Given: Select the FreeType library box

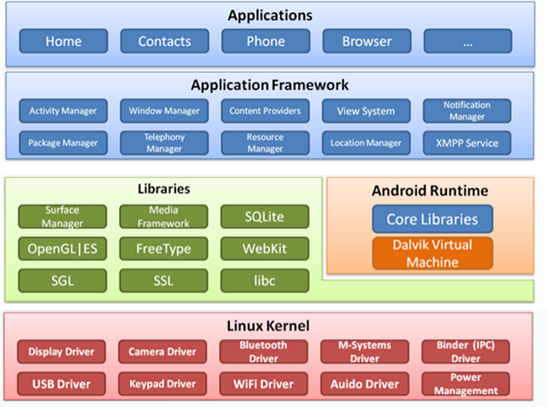Looking at the screenshot, I should (x=164, y=249).
